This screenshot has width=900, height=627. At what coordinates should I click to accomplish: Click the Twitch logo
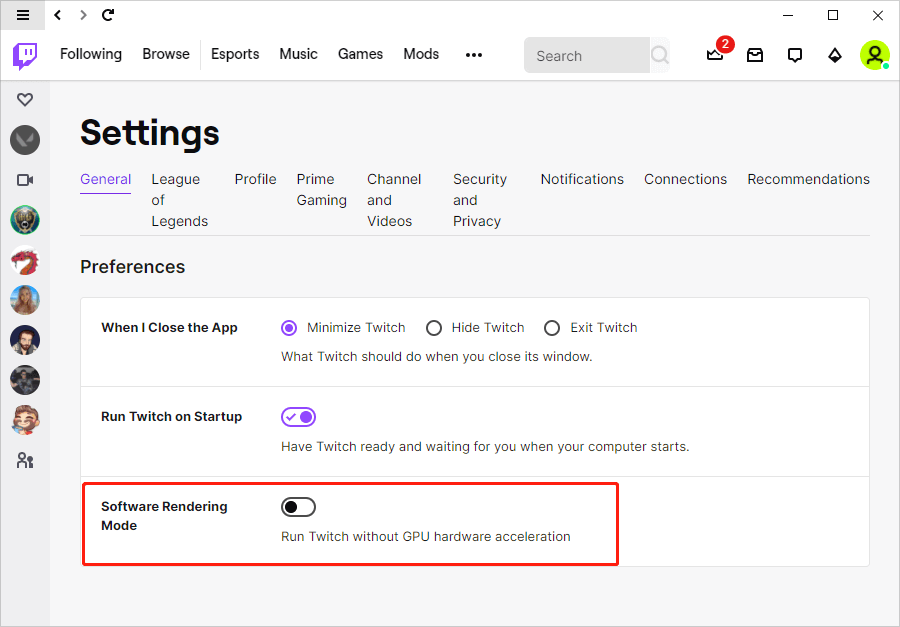25,56
